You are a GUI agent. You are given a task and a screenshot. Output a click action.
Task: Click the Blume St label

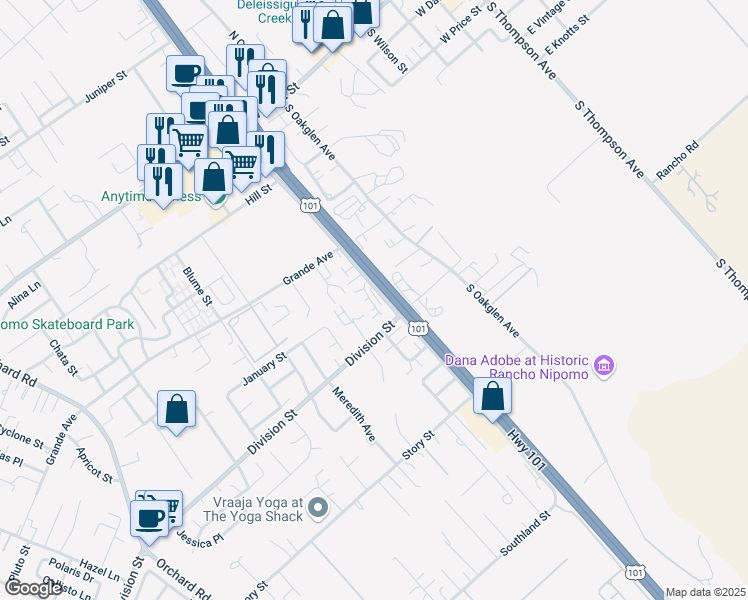(x=197, y=286)
